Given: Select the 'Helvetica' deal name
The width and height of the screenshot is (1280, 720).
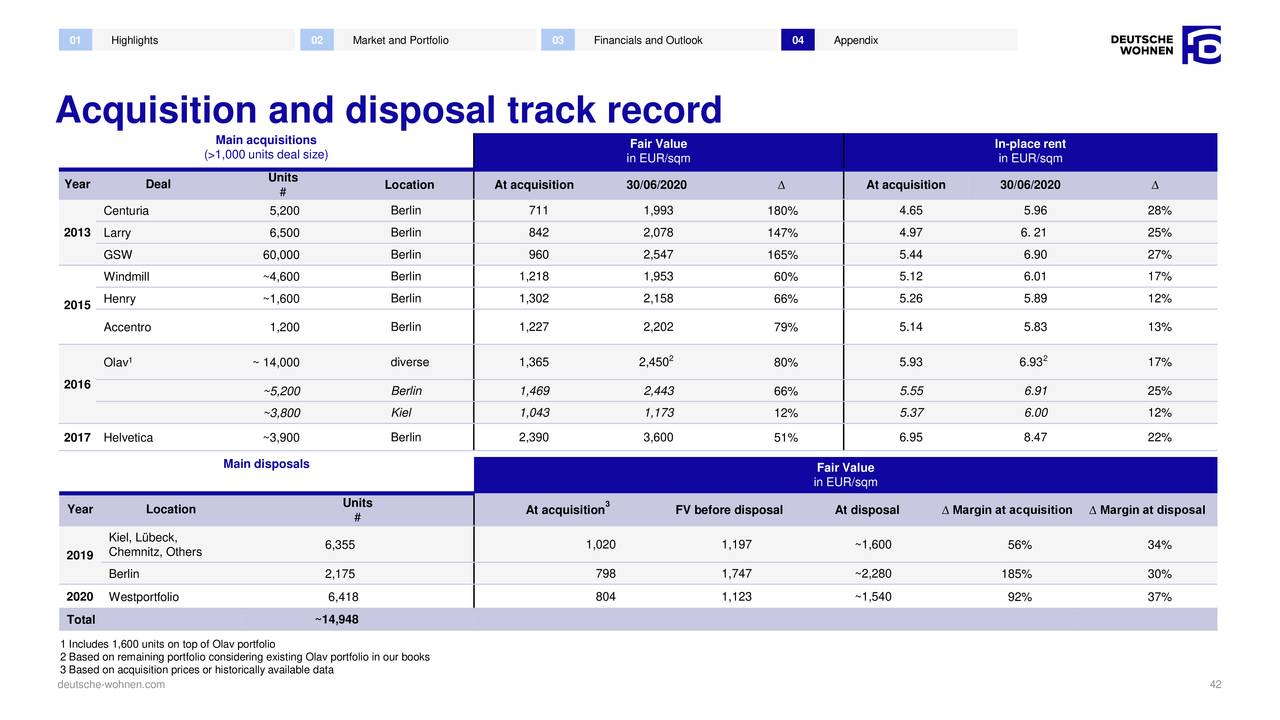Looking at the screenshot, I should pos(128,438).
